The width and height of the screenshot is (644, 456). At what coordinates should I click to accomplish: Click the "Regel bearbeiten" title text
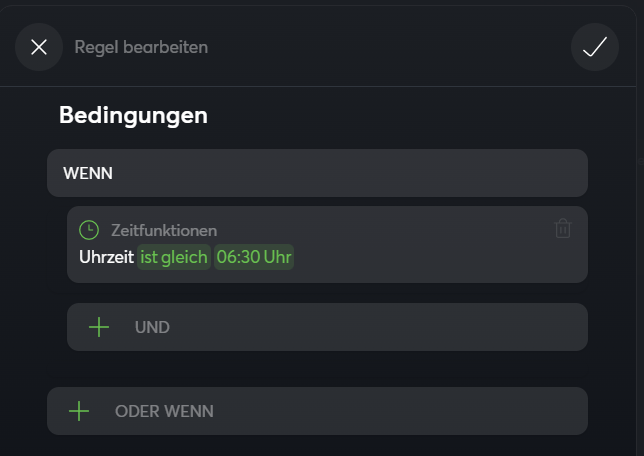(141, 47)
